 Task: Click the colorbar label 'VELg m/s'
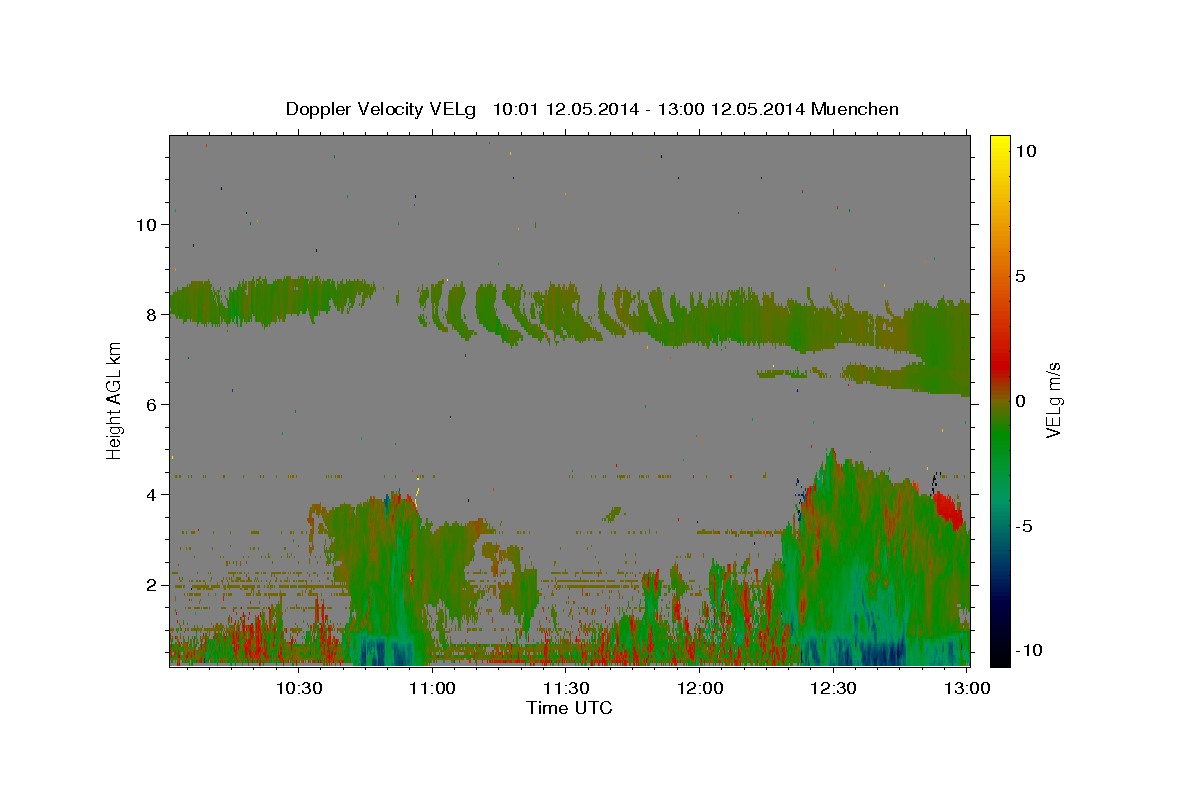1054,400
